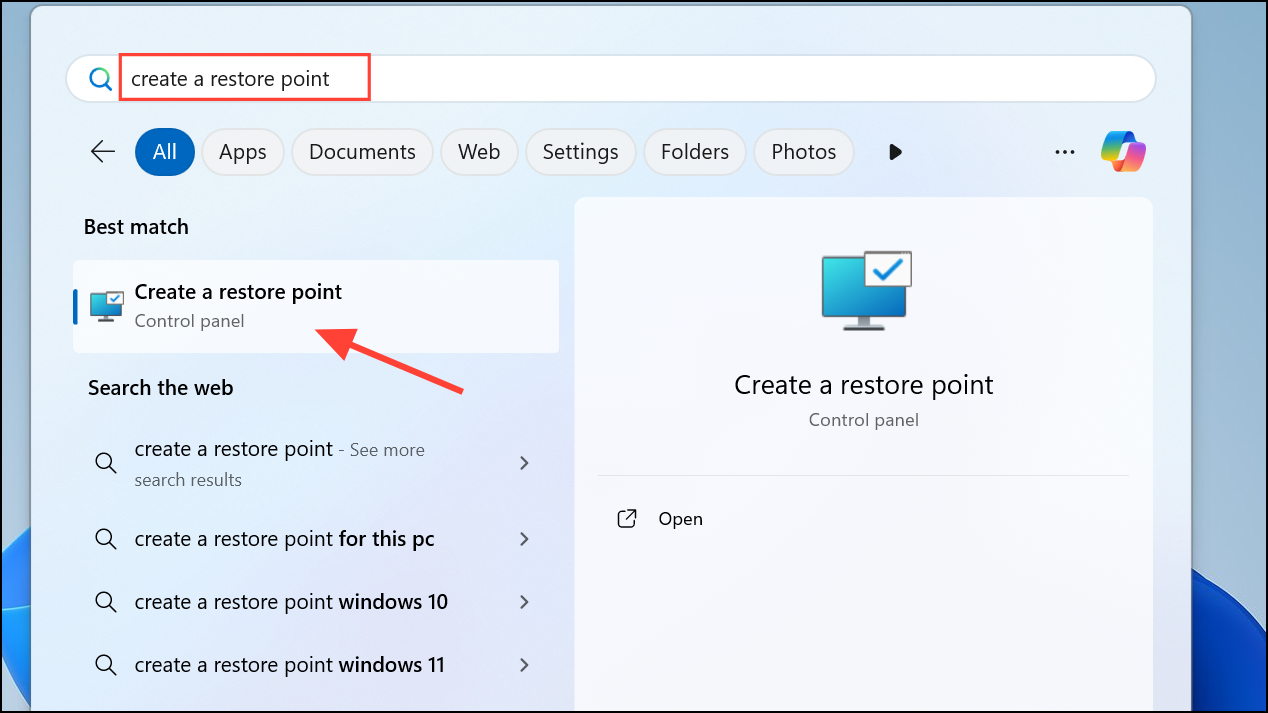Switch to the Web filter tab
This screenshot has height=713, width=1268.
(x=479, y=152)
